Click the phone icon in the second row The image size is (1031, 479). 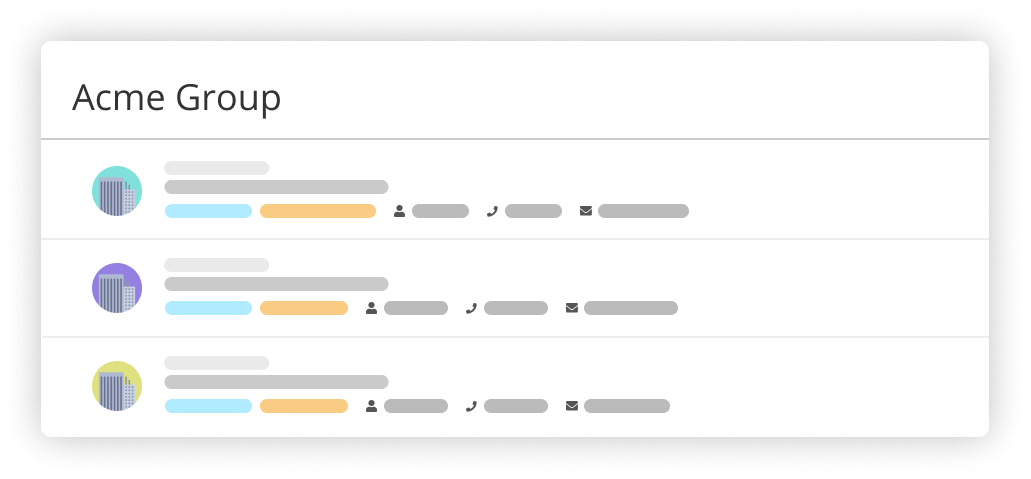point(471,308)
